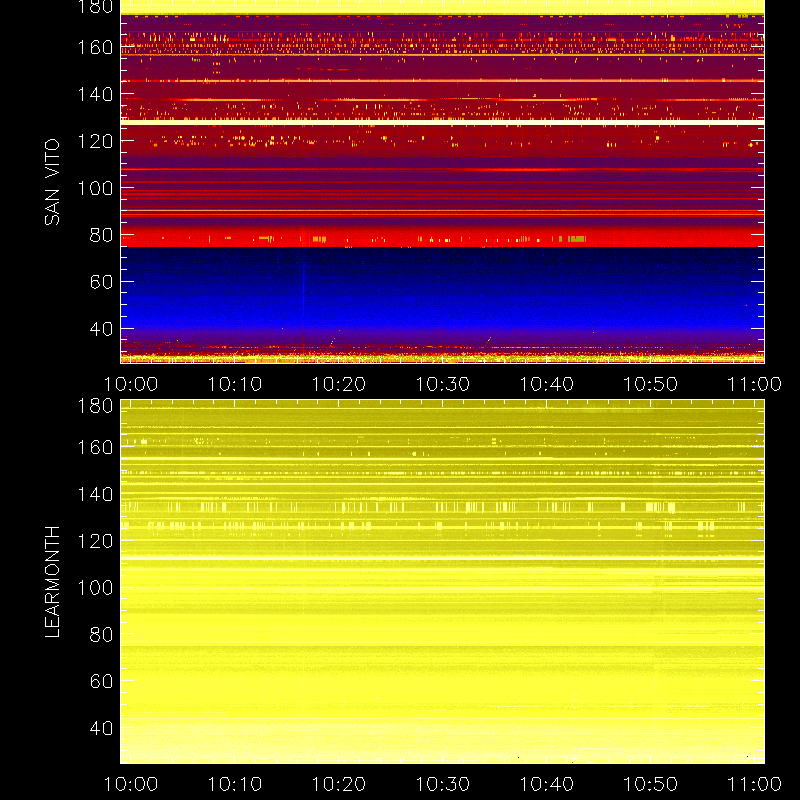Click the SAN VITO axis label
800x800 pixels.
(x=52, y=182)
